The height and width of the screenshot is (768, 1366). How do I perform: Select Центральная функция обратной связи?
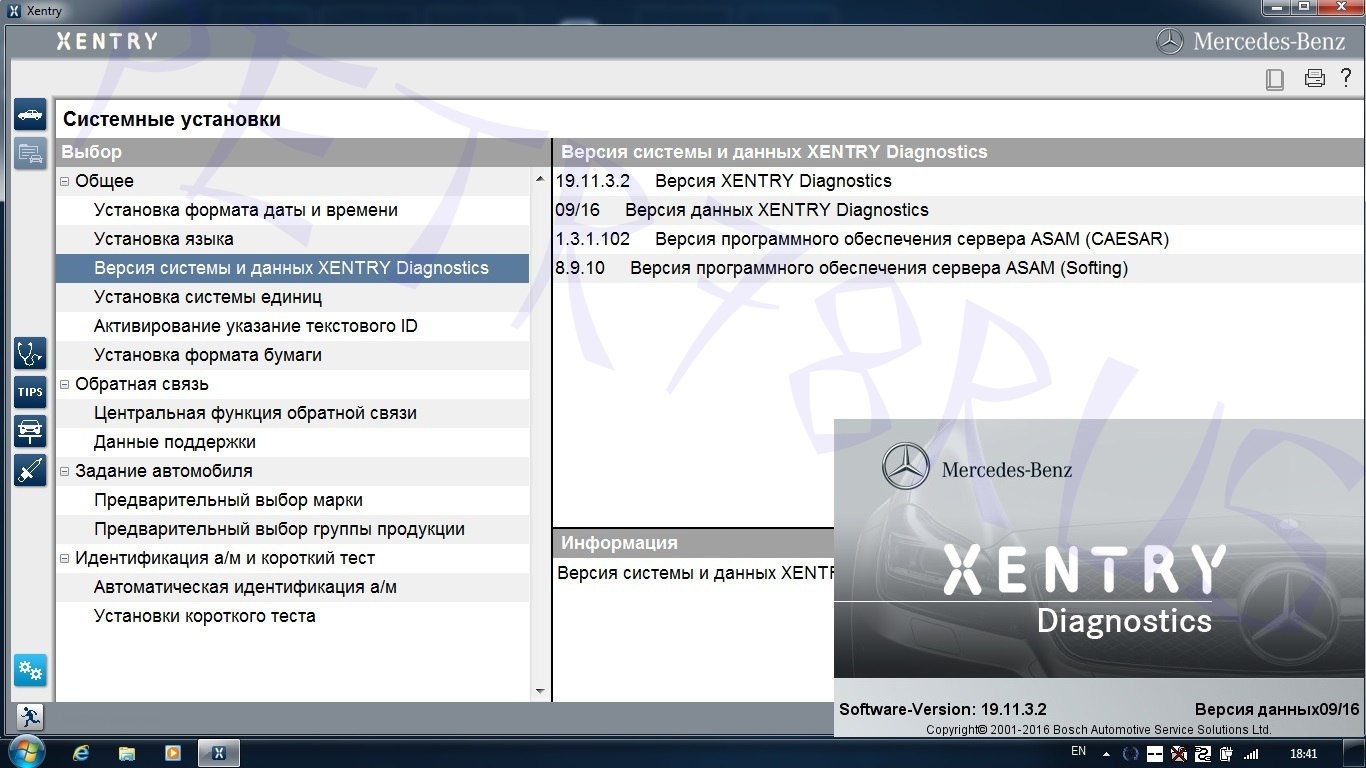click(x=292, y=413)
